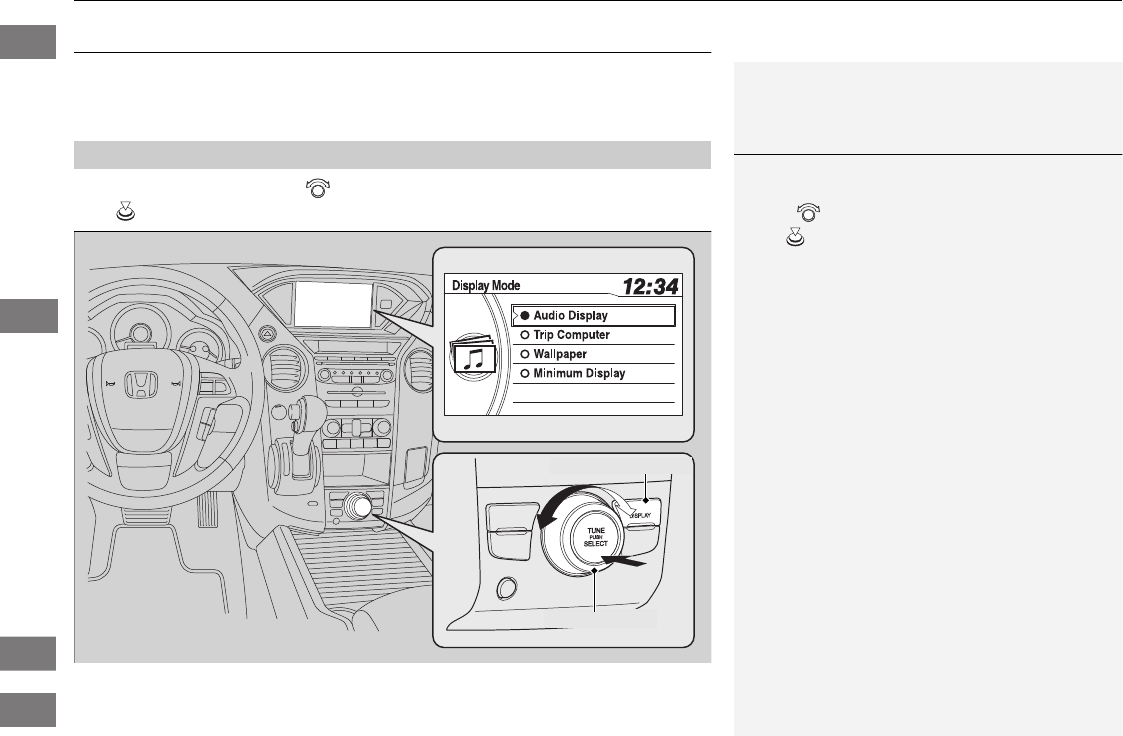Click the dashboard center display screen
Viewport: 1123px width, 736px height.
tap(332, 303)
